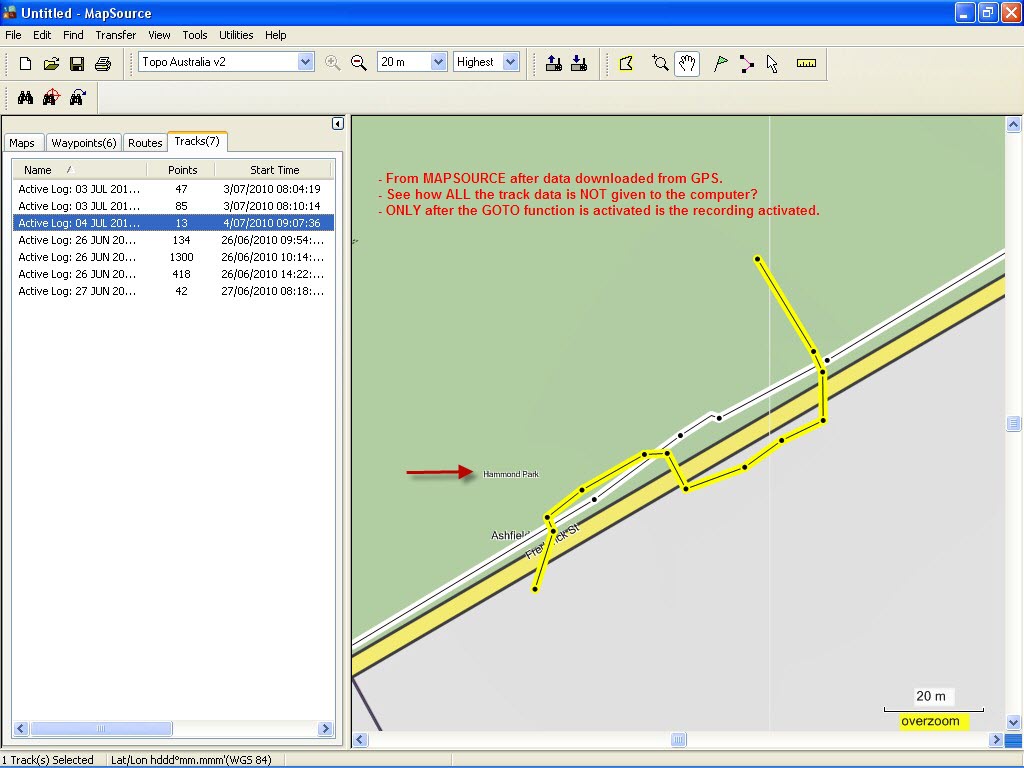Collapse the side panel with arrow button

[x=338, y=123]
